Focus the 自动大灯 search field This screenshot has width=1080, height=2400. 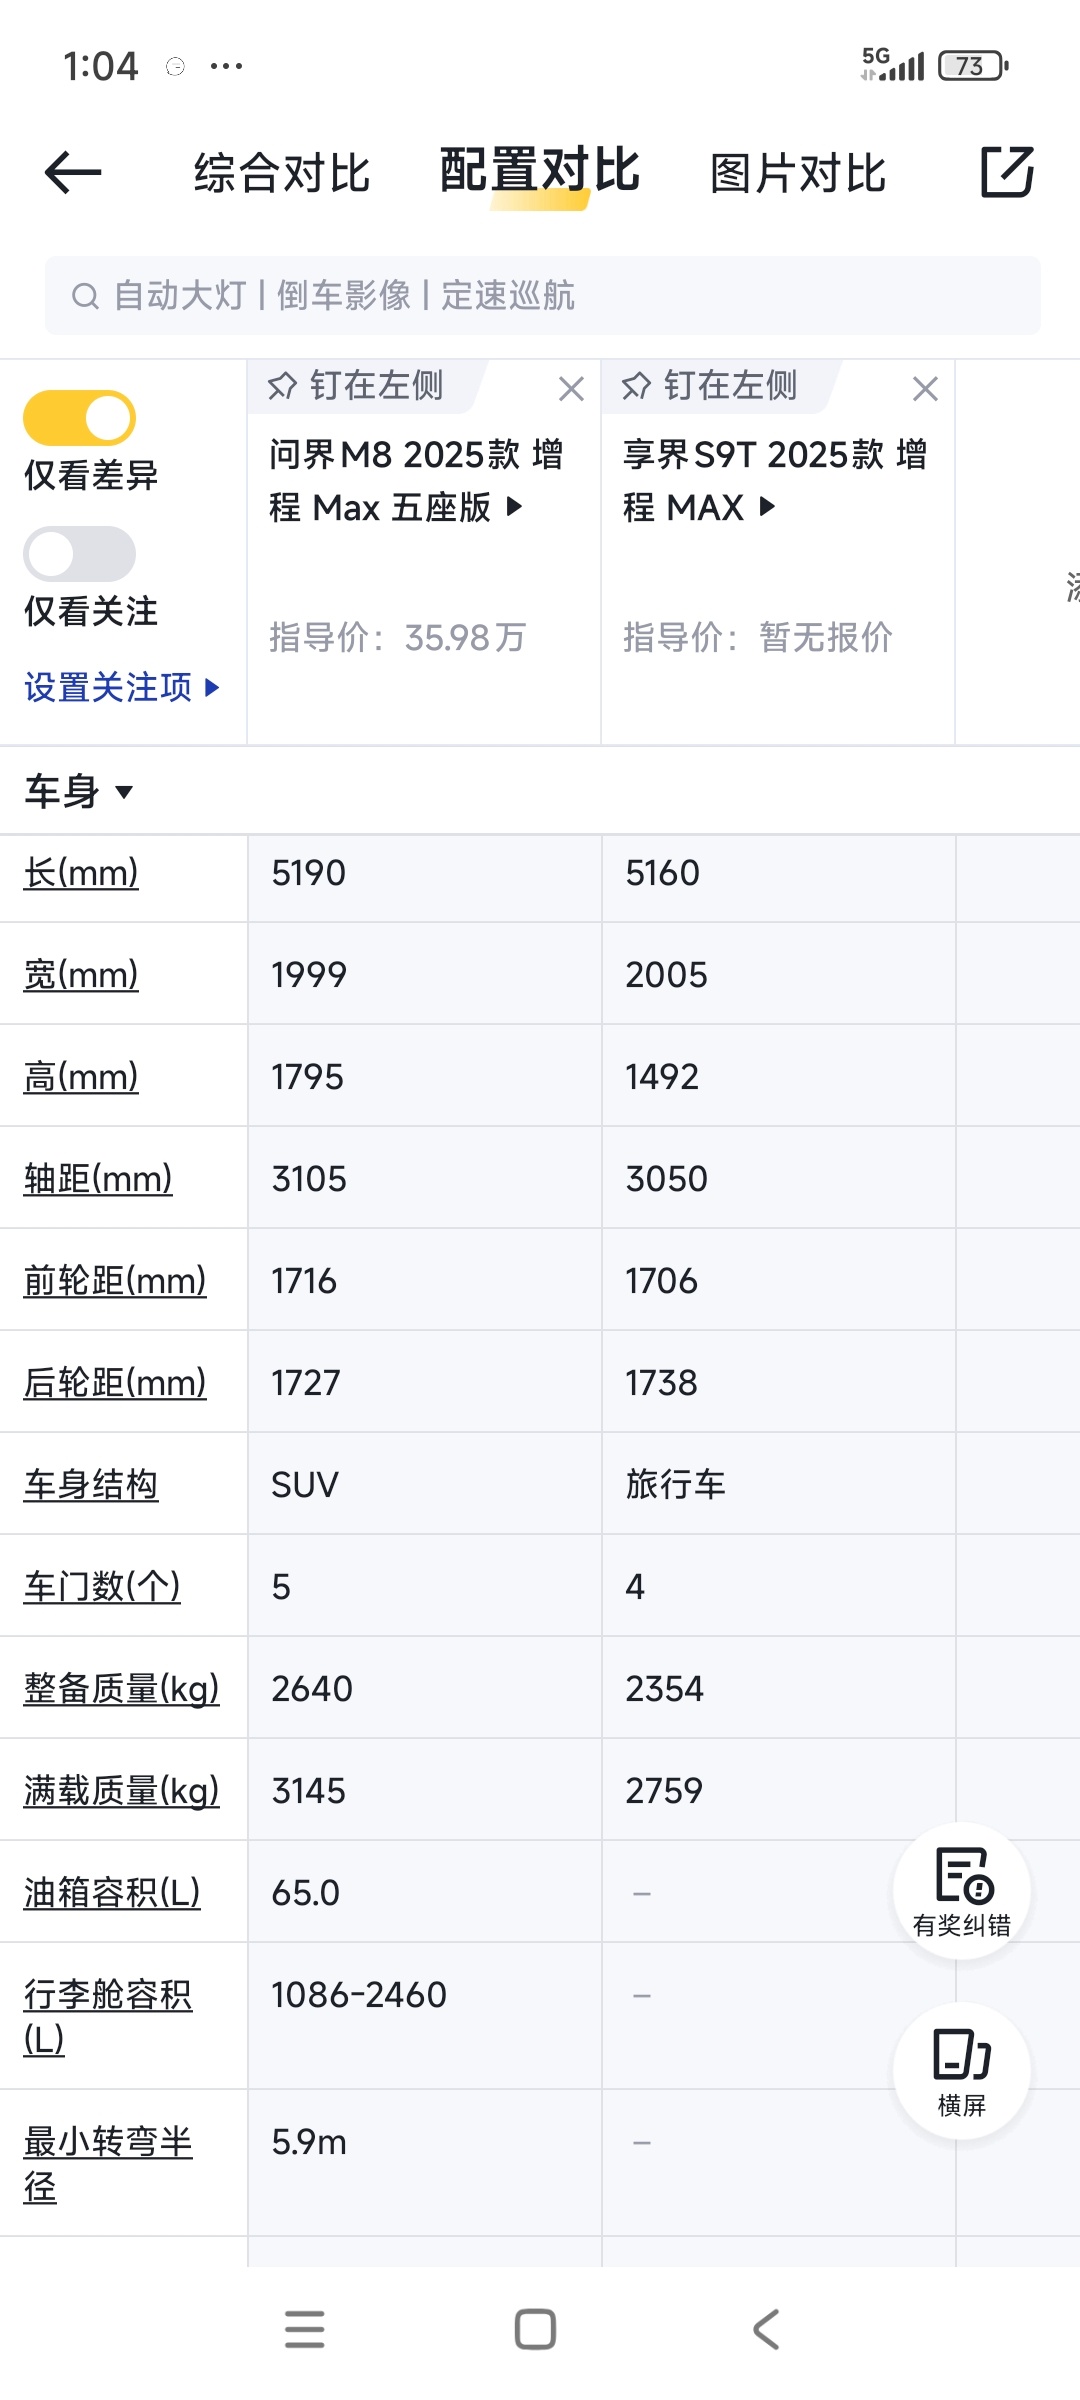click(543, 296)
